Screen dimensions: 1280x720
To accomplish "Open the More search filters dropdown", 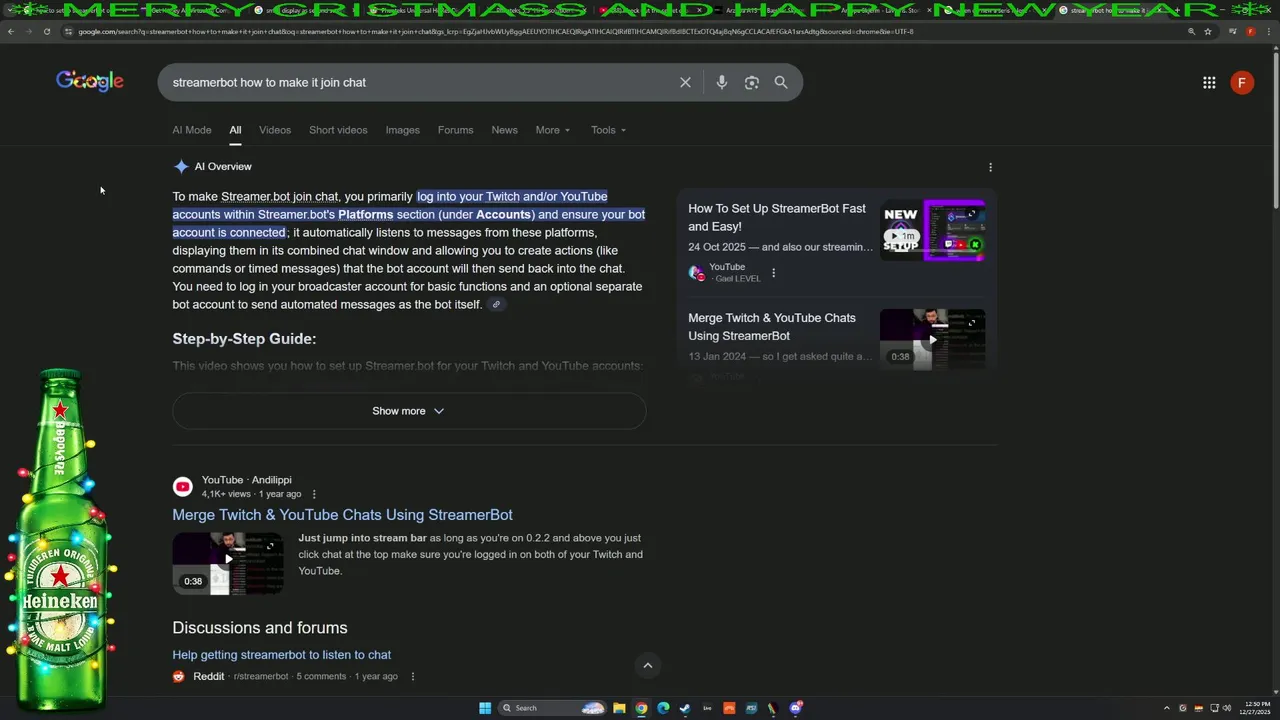I will 553,130.
